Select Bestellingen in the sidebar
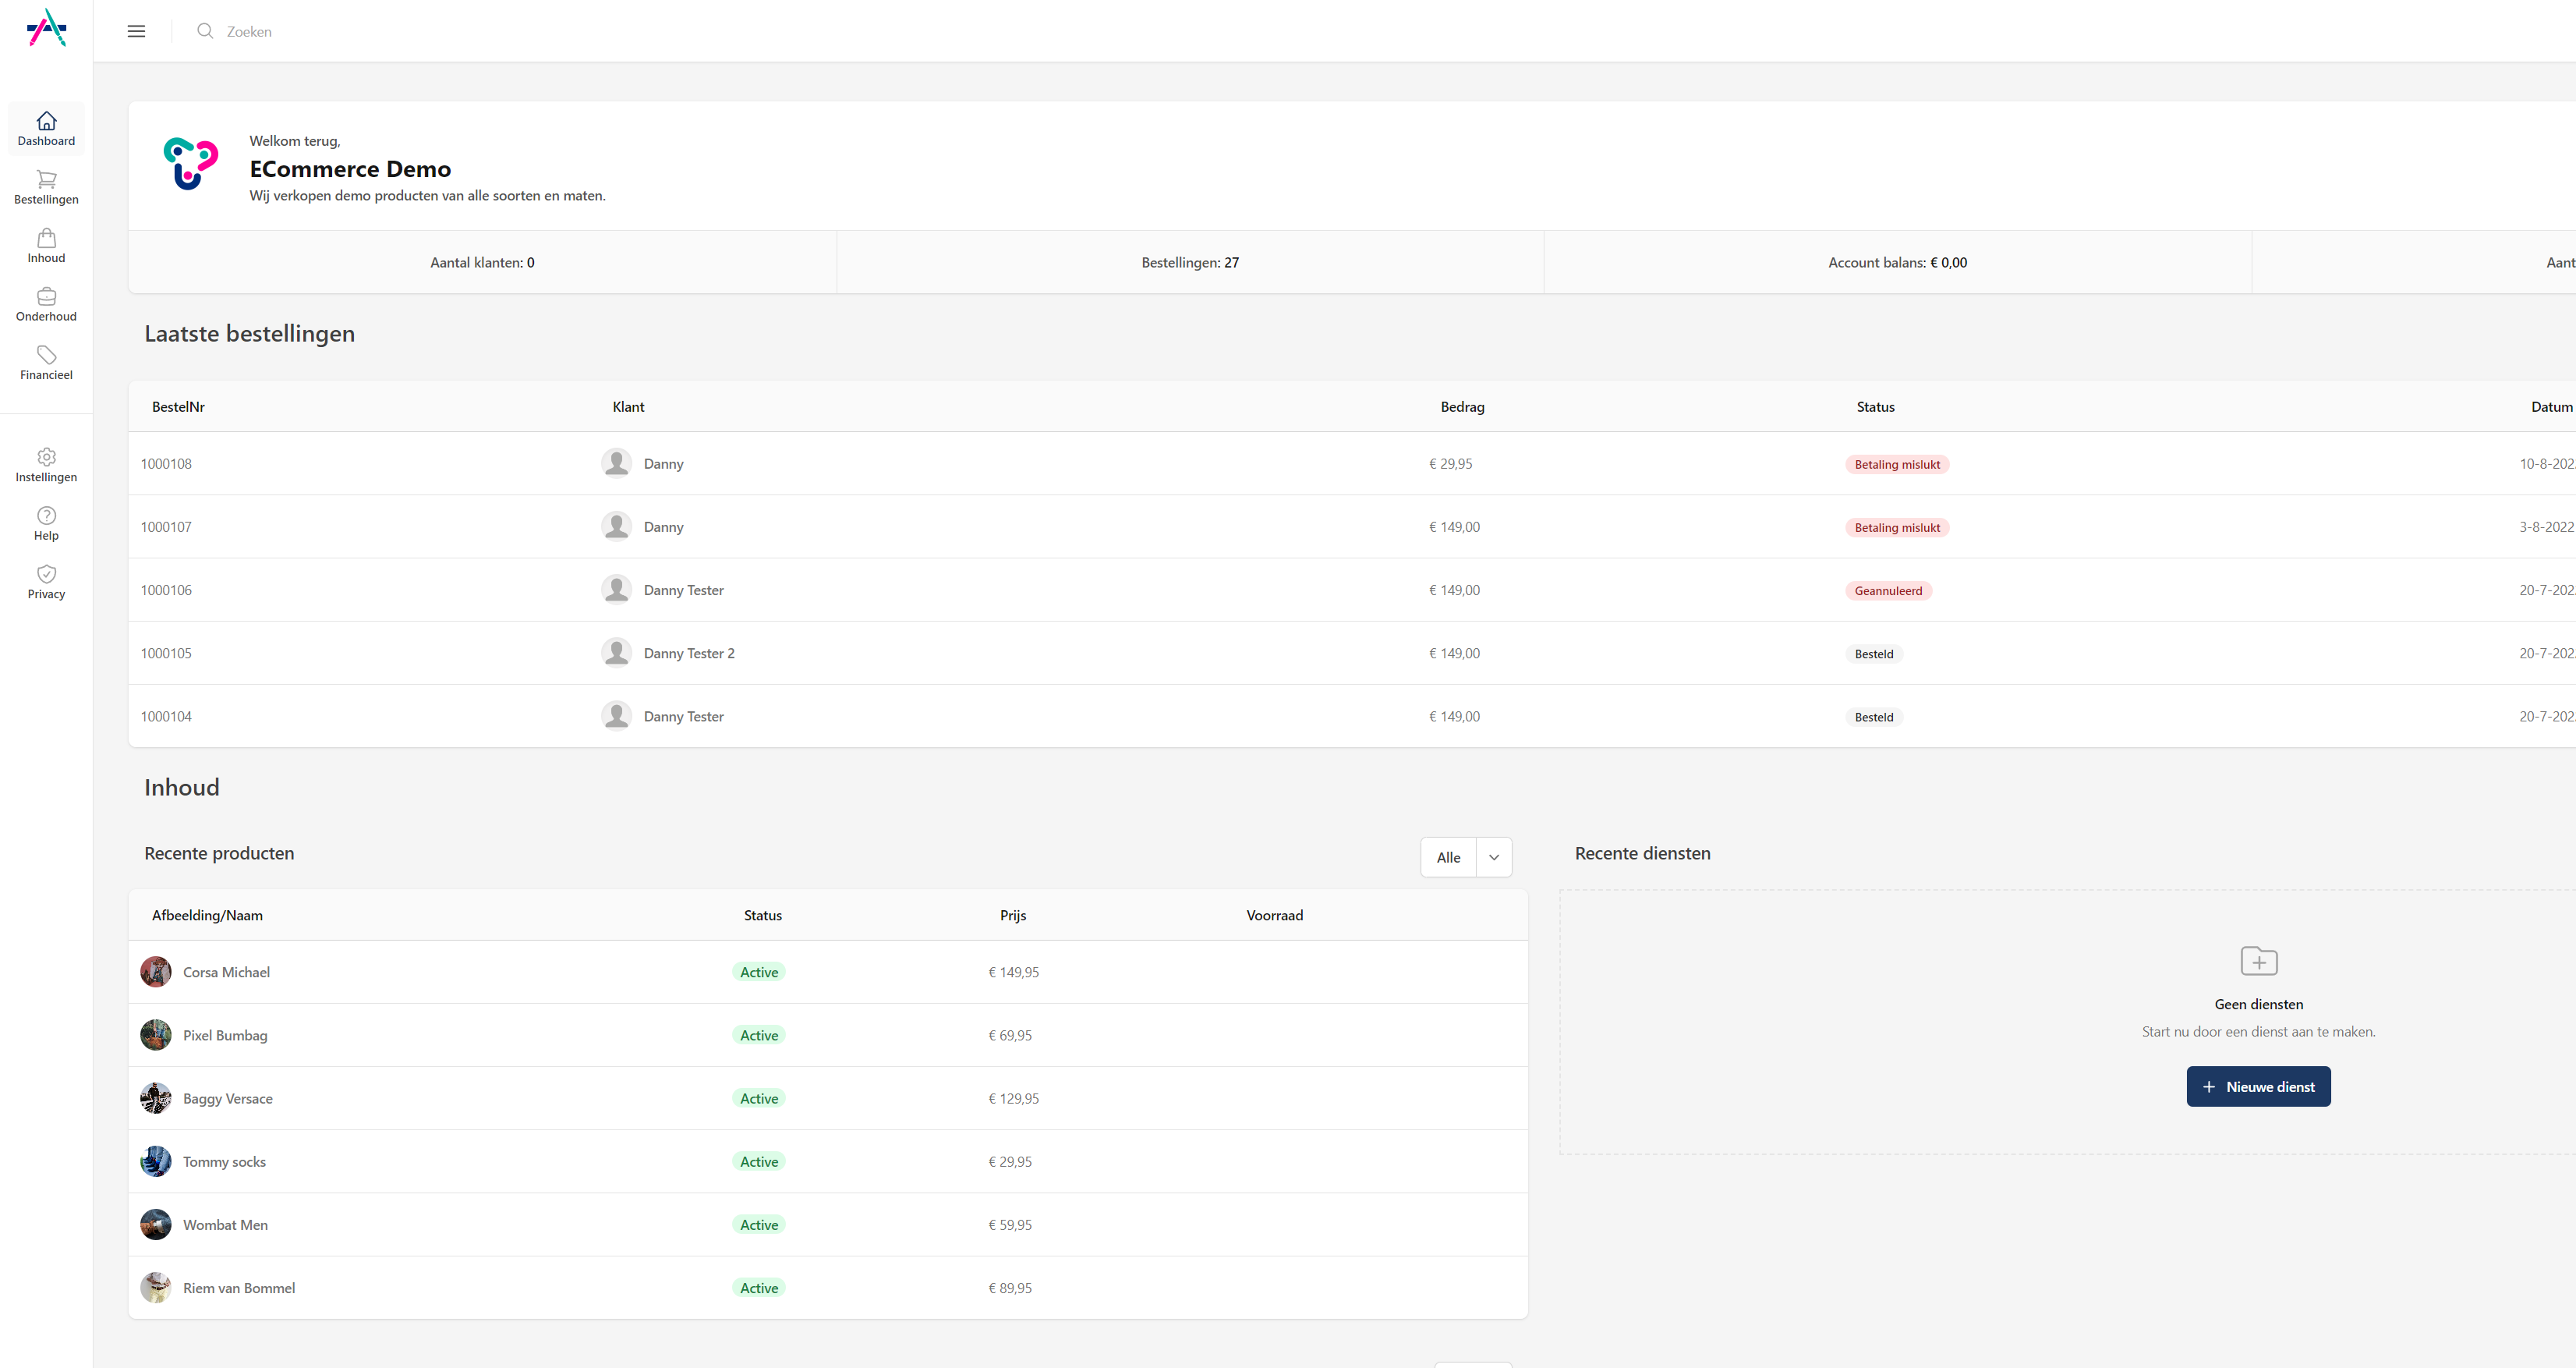Image resolution: width=2576 pixels, height=1368 pixels. click(x=46, y=186)
